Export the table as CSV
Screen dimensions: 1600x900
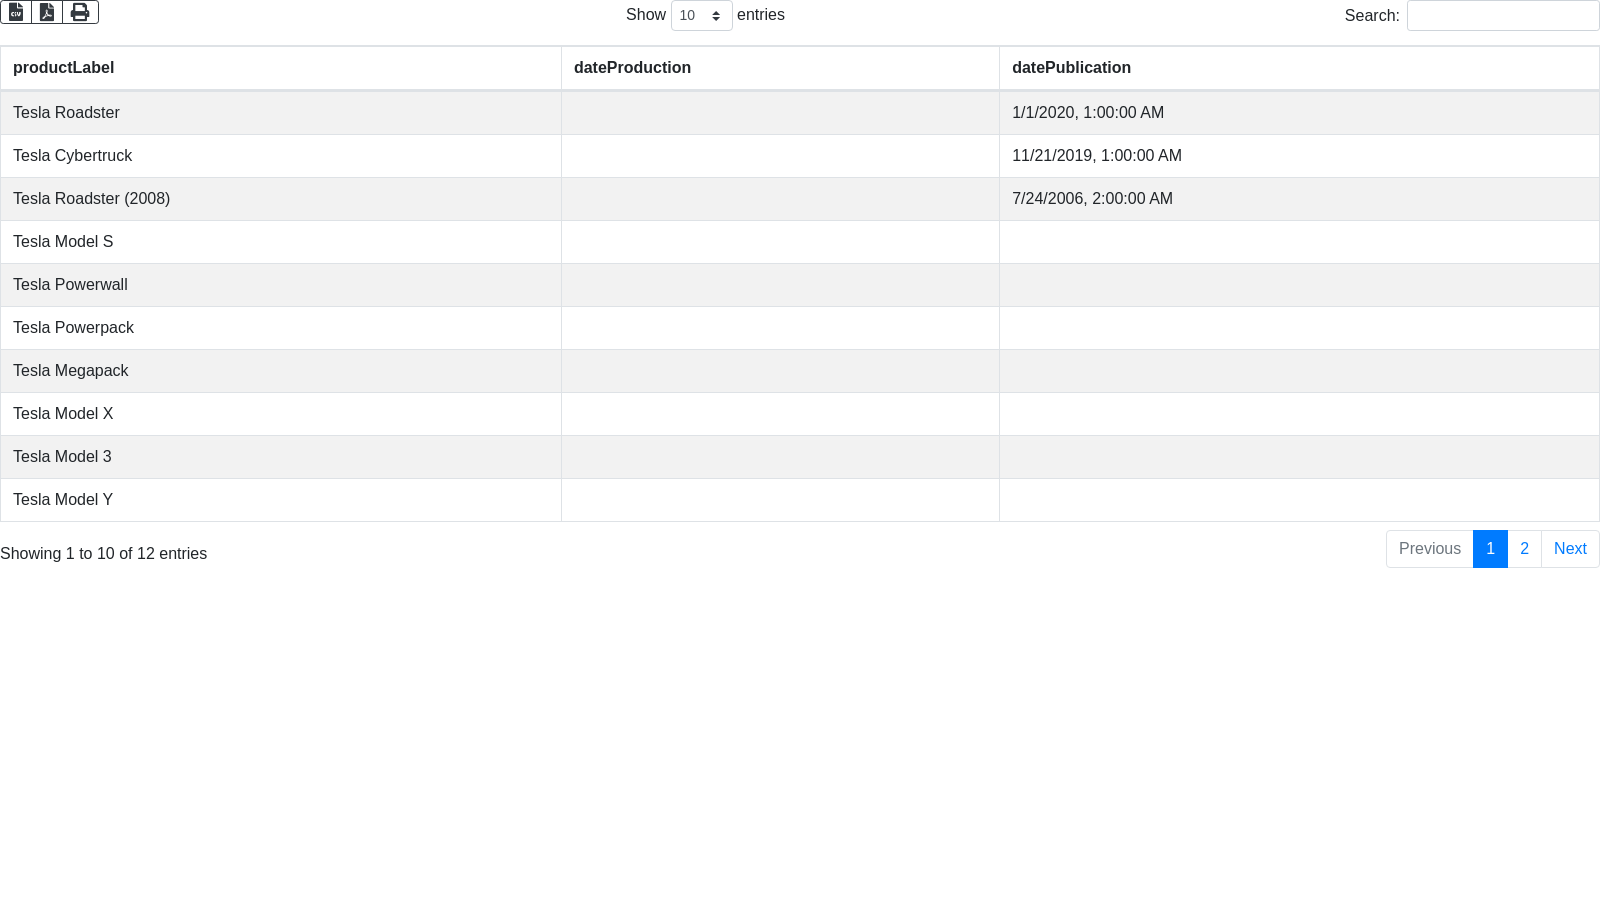(x=16, y=12)
